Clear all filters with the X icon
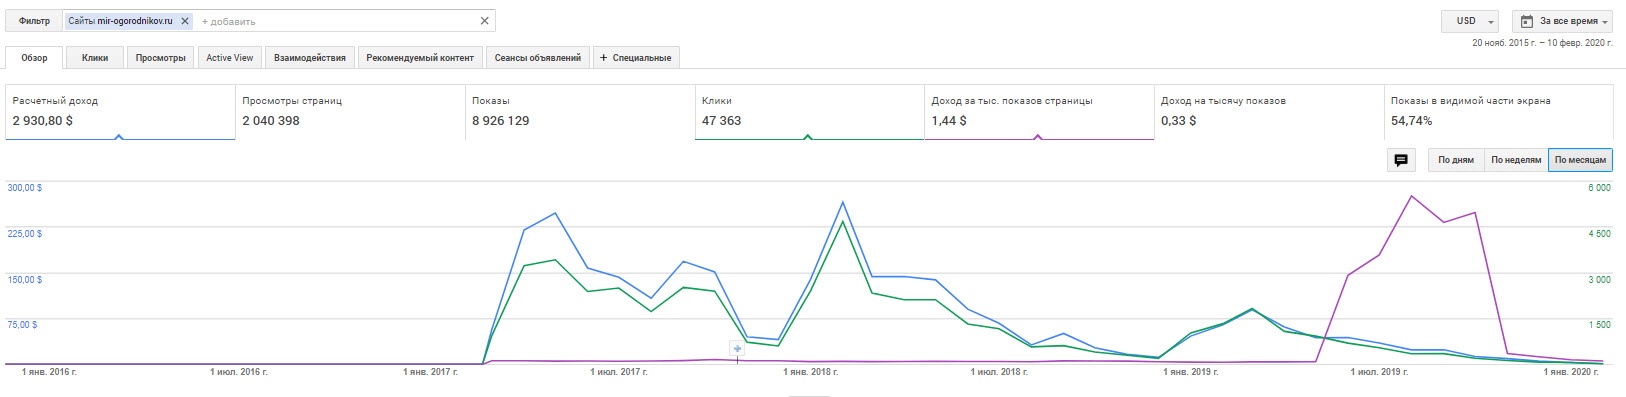The image size is (1626, 397). (485, 21)
